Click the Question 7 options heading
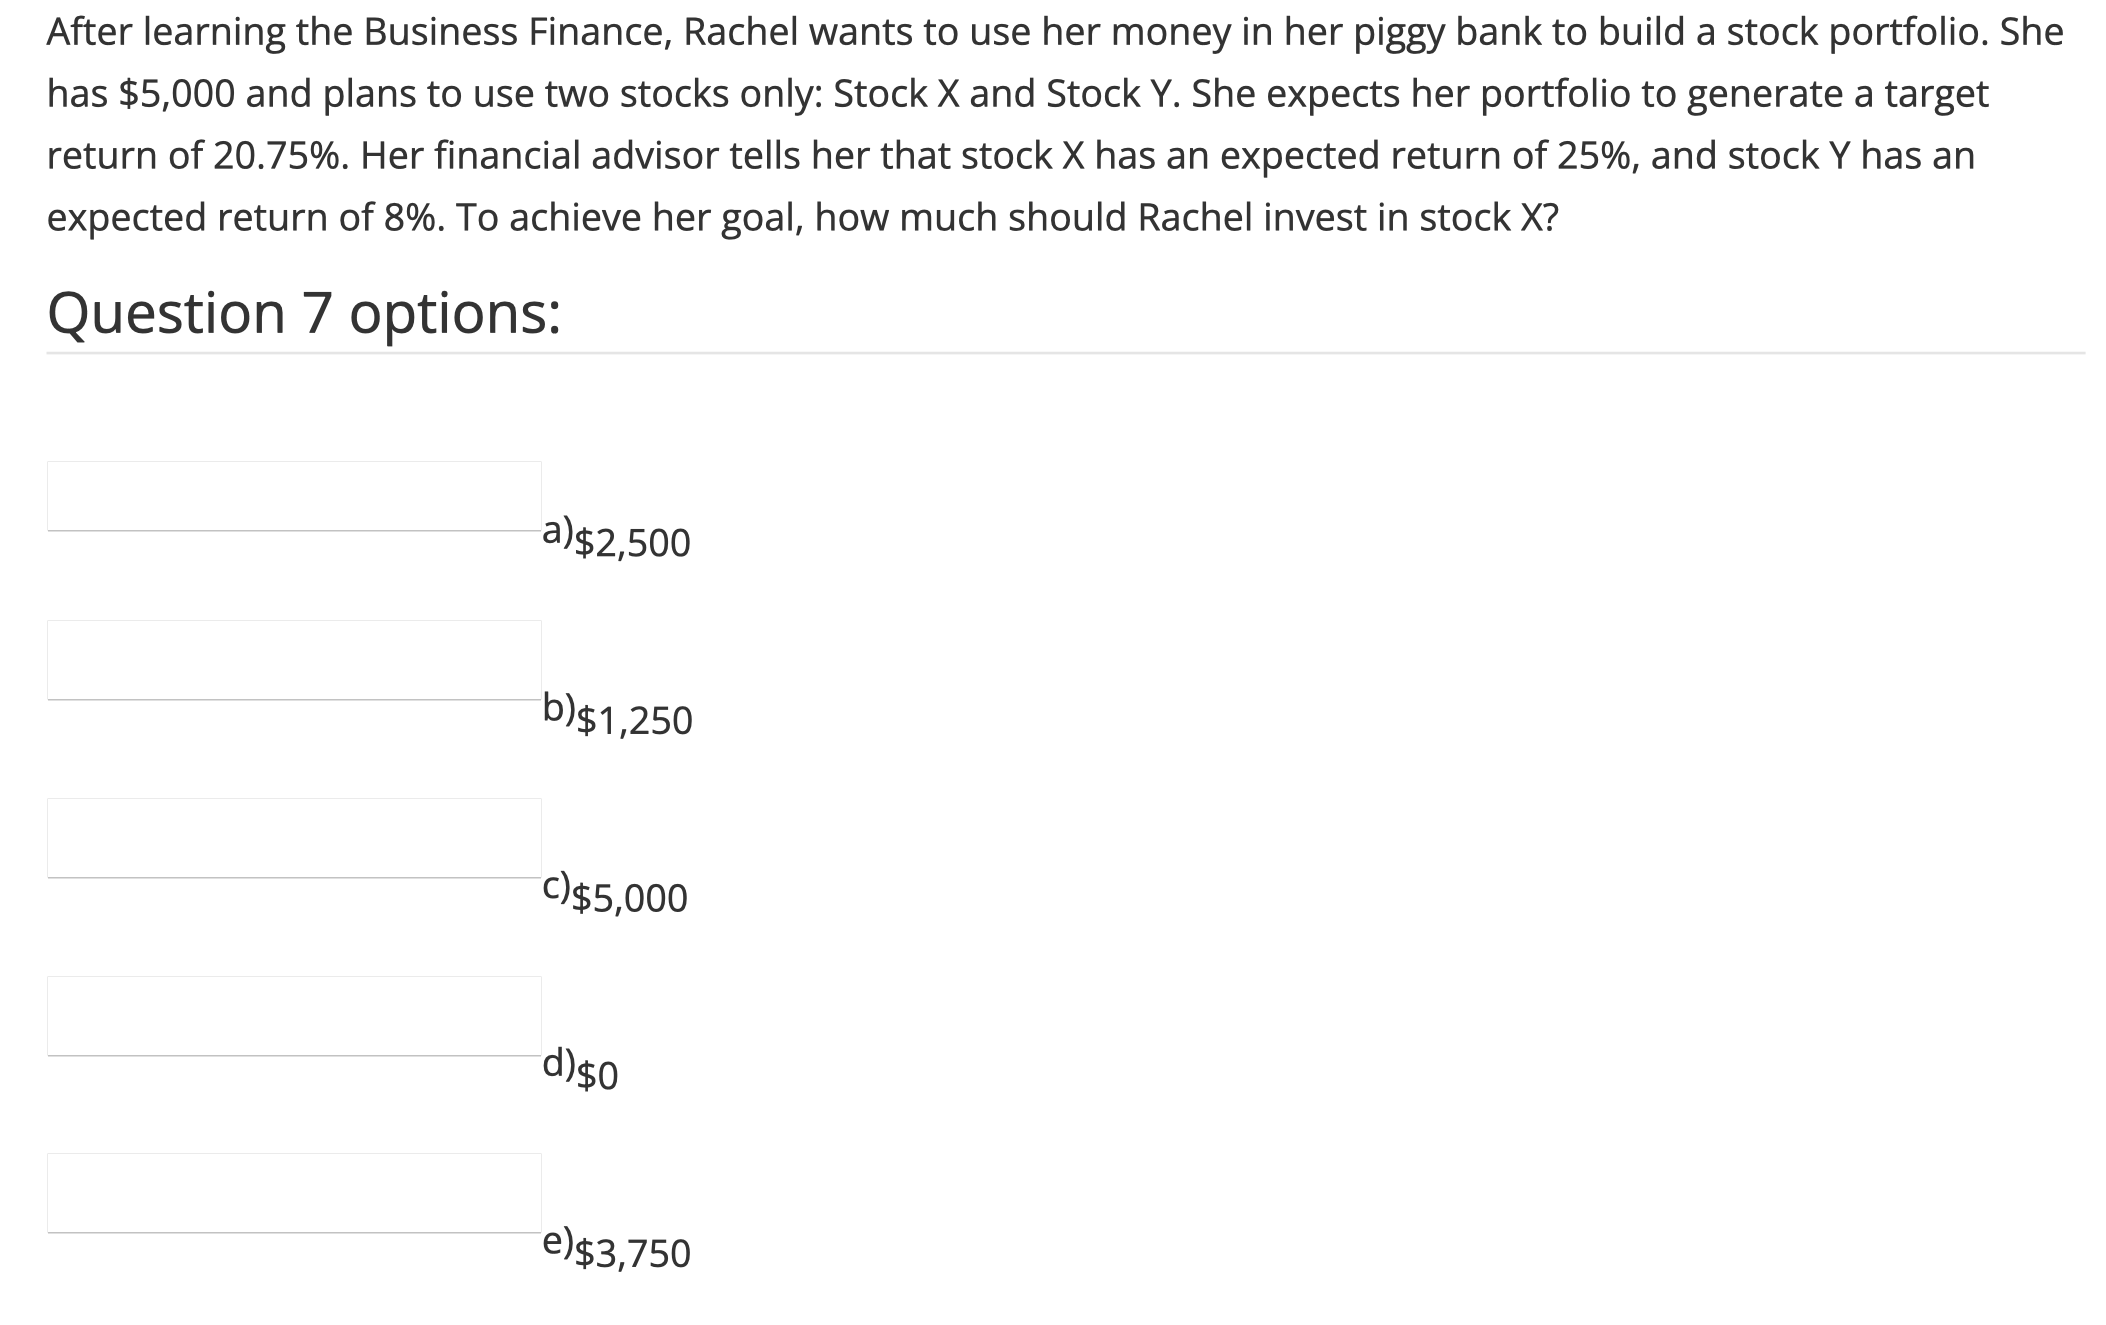This screenshot has width=2106, height=1325. coord(304,313)
